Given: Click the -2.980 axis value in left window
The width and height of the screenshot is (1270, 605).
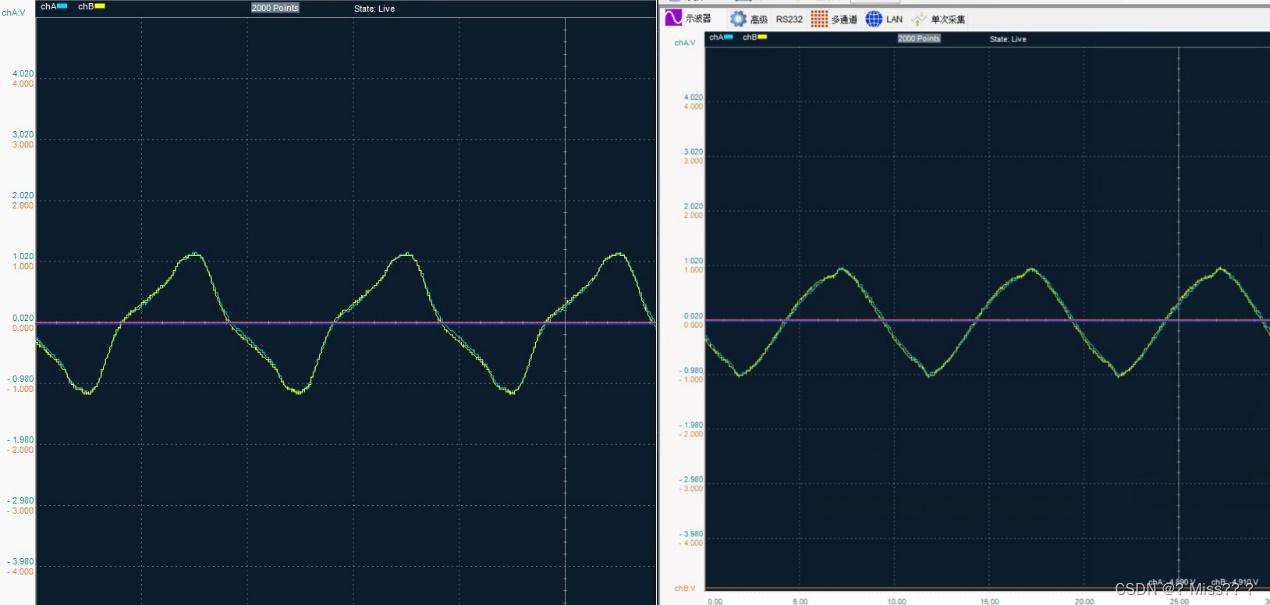Looking at the screenshot, I should click(21, 501).
